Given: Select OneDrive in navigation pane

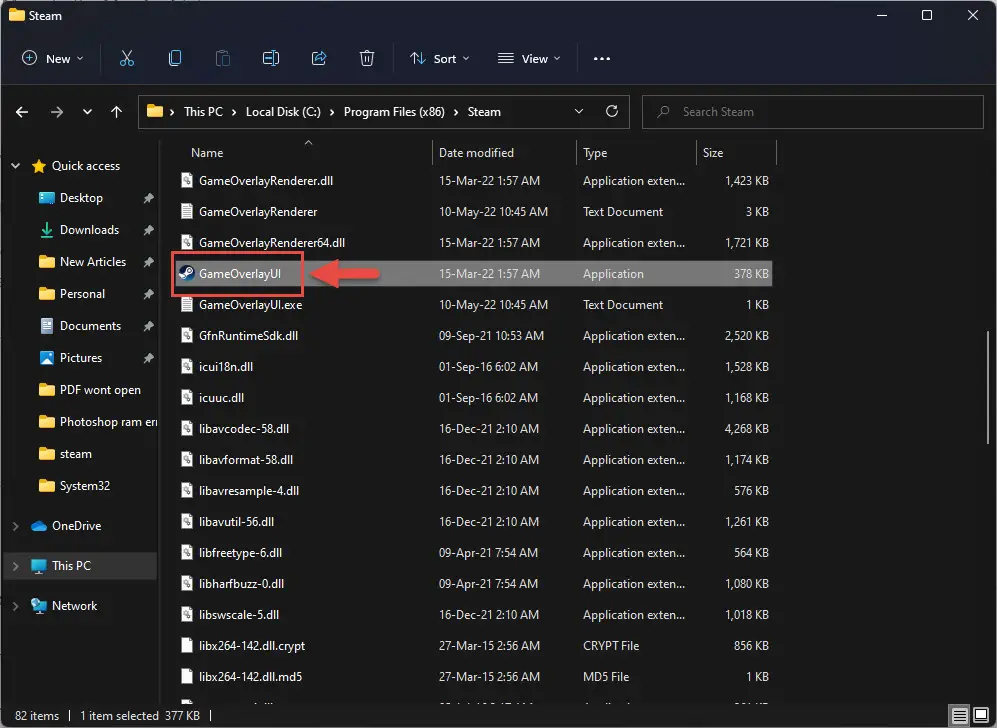Looking at the screenshot, I should point(76,526).
